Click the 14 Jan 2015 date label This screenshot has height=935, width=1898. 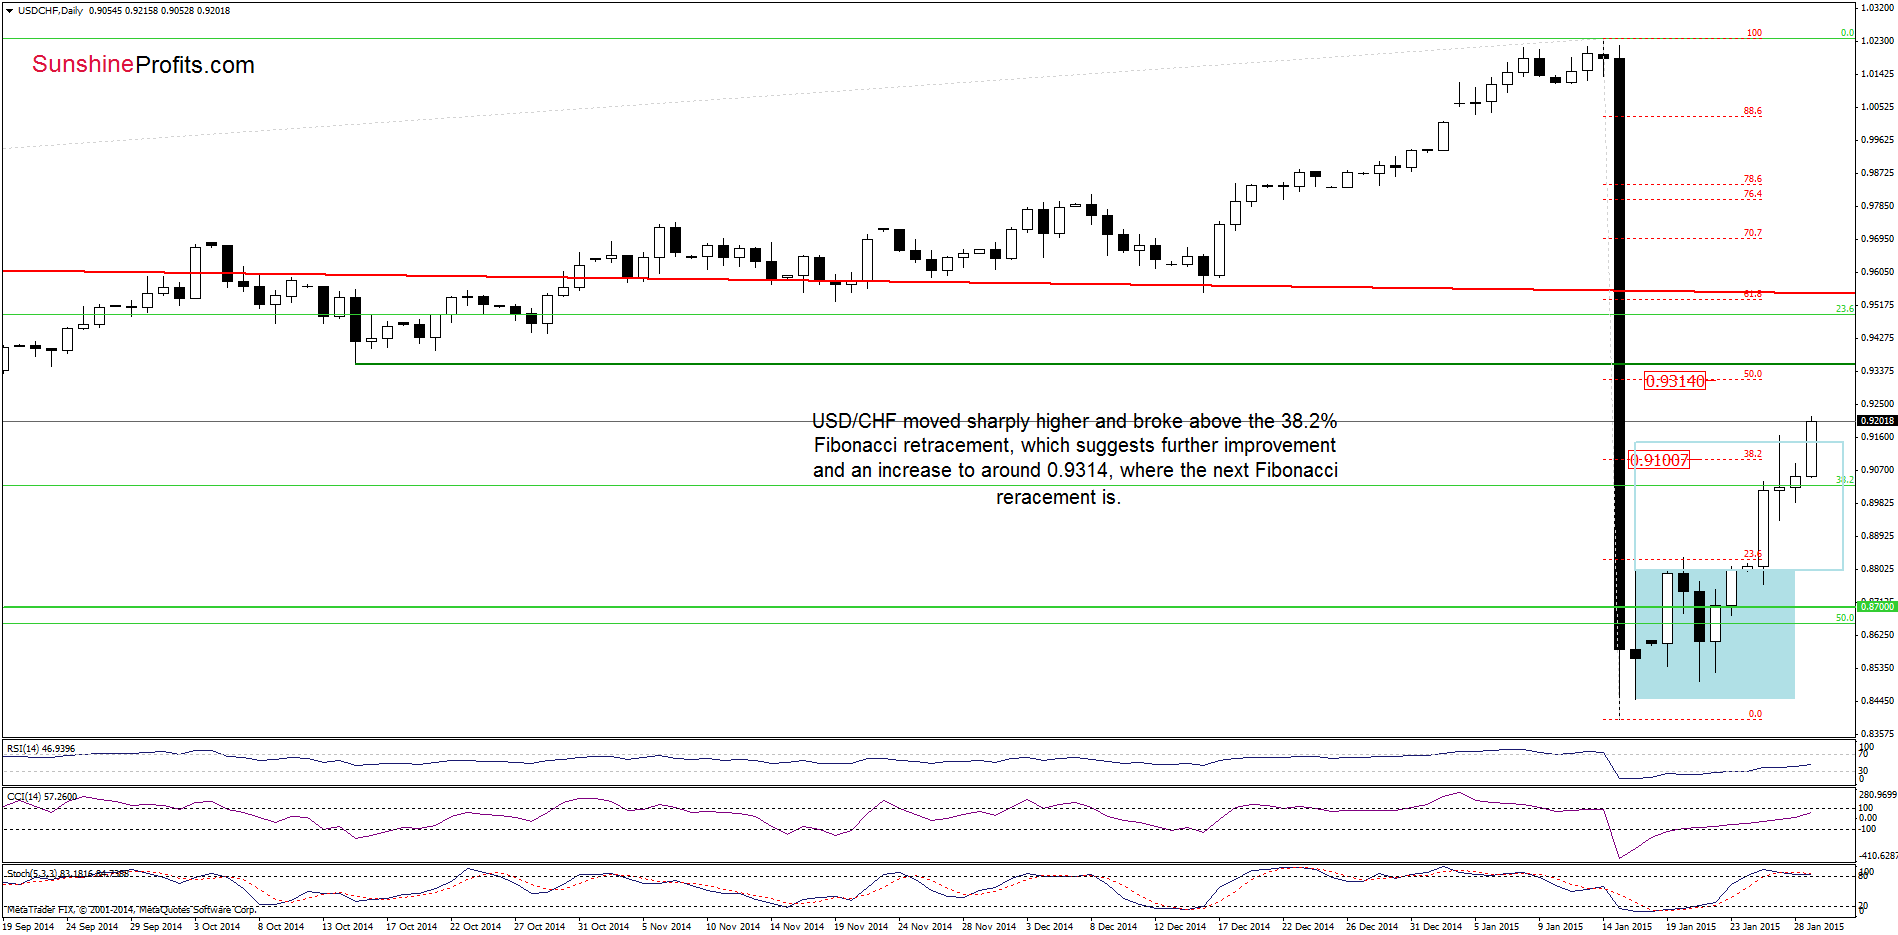pos(1626,926)
